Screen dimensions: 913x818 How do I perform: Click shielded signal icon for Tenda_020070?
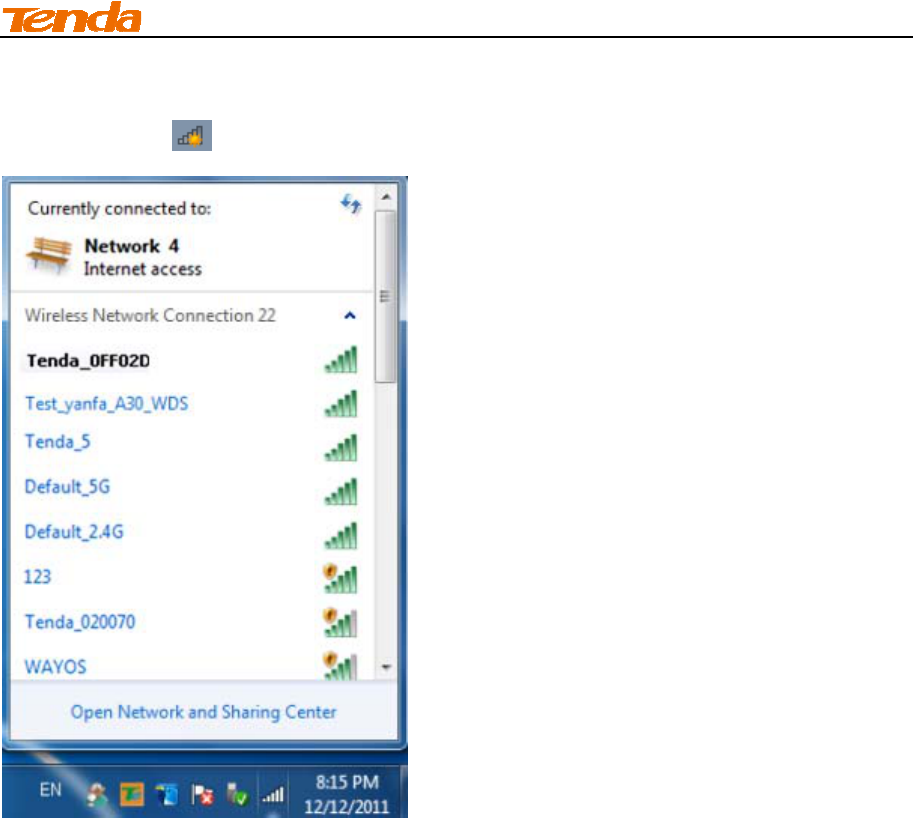click(340, 623)
